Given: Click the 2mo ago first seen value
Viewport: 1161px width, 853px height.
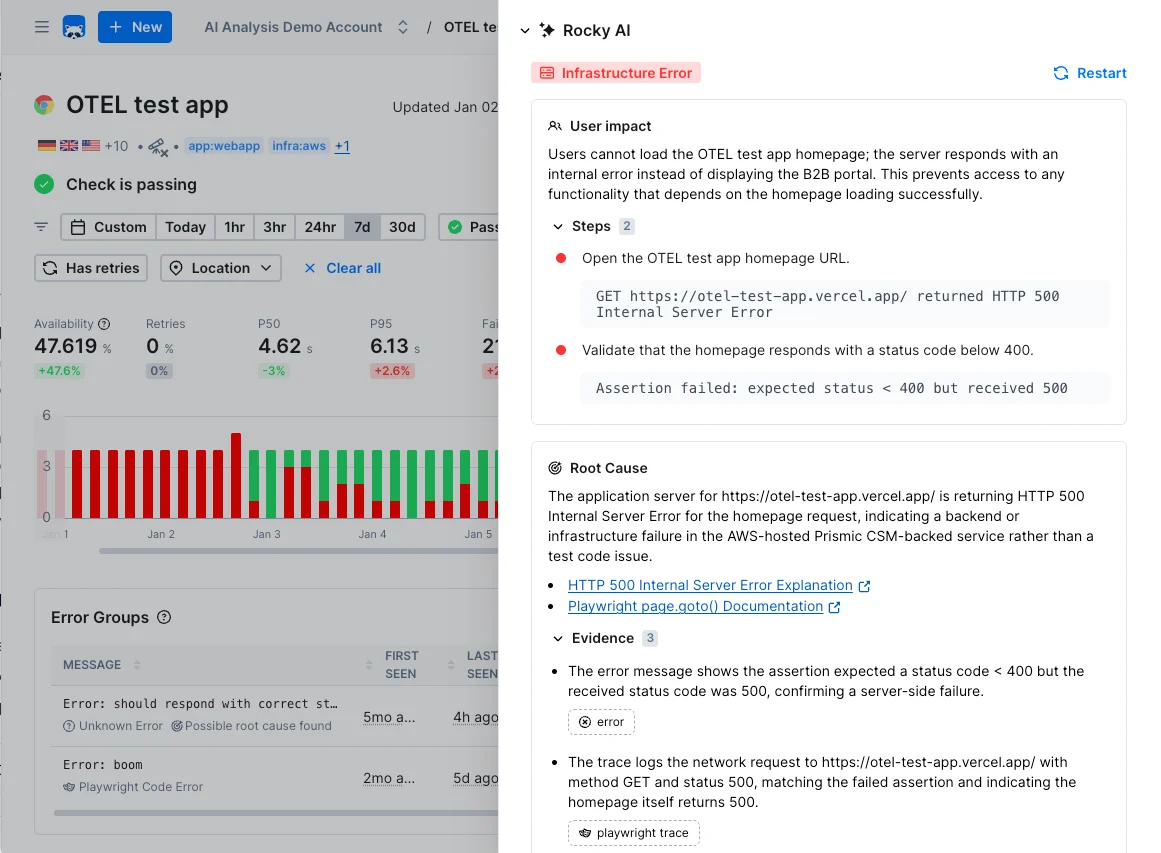Looking at the screenshot, I should 389,778.
